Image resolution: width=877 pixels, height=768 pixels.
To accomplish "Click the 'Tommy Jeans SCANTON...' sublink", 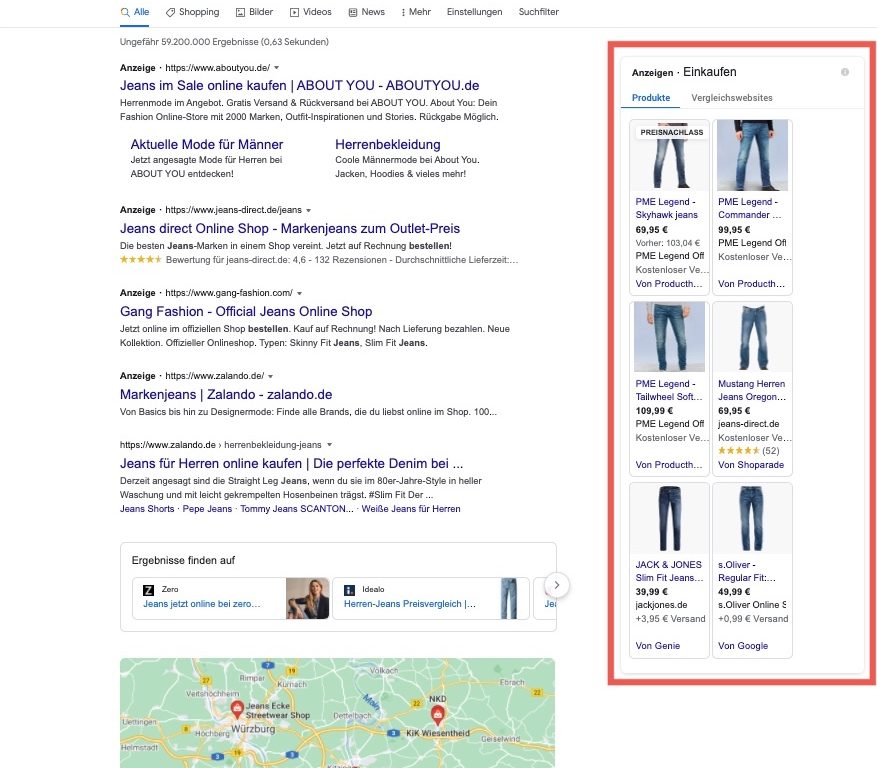I will 296,509.
